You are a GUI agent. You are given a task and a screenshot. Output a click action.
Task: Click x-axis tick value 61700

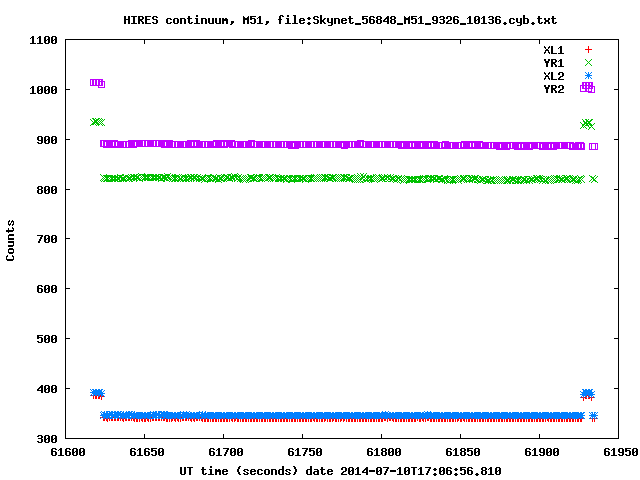pos(226,452)
